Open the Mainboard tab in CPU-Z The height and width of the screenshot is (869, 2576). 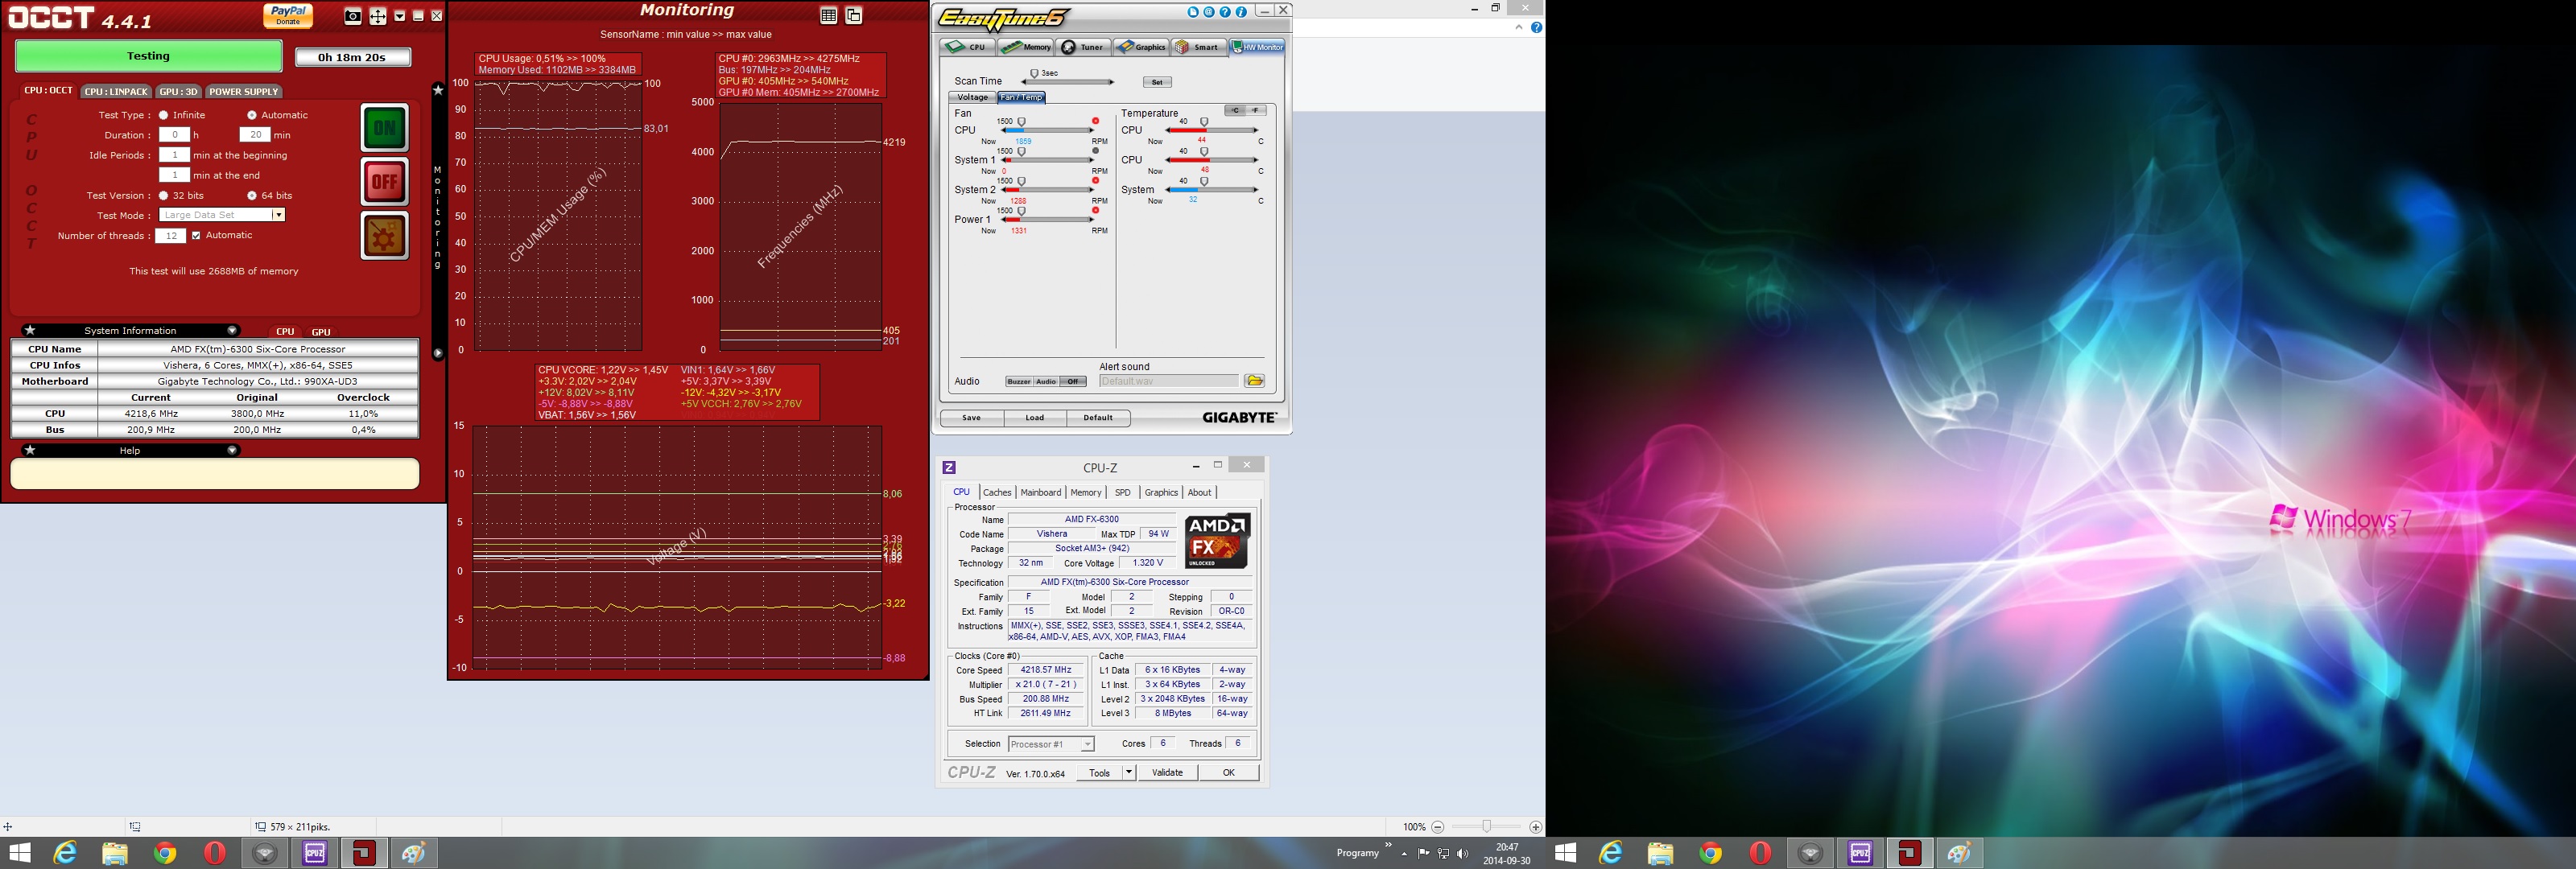click(x=1040, y=492)
